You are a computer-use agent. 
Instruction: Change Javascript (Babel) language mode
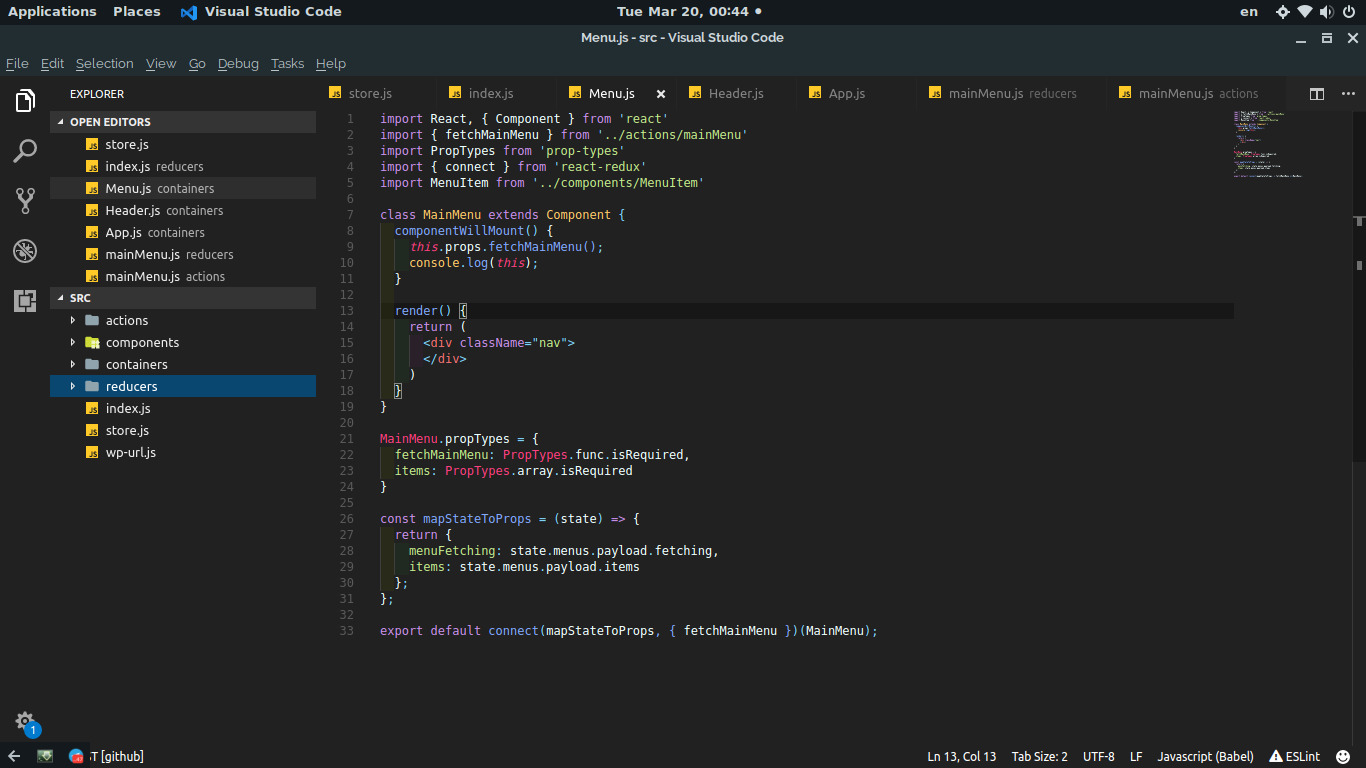pos(1205,757)
